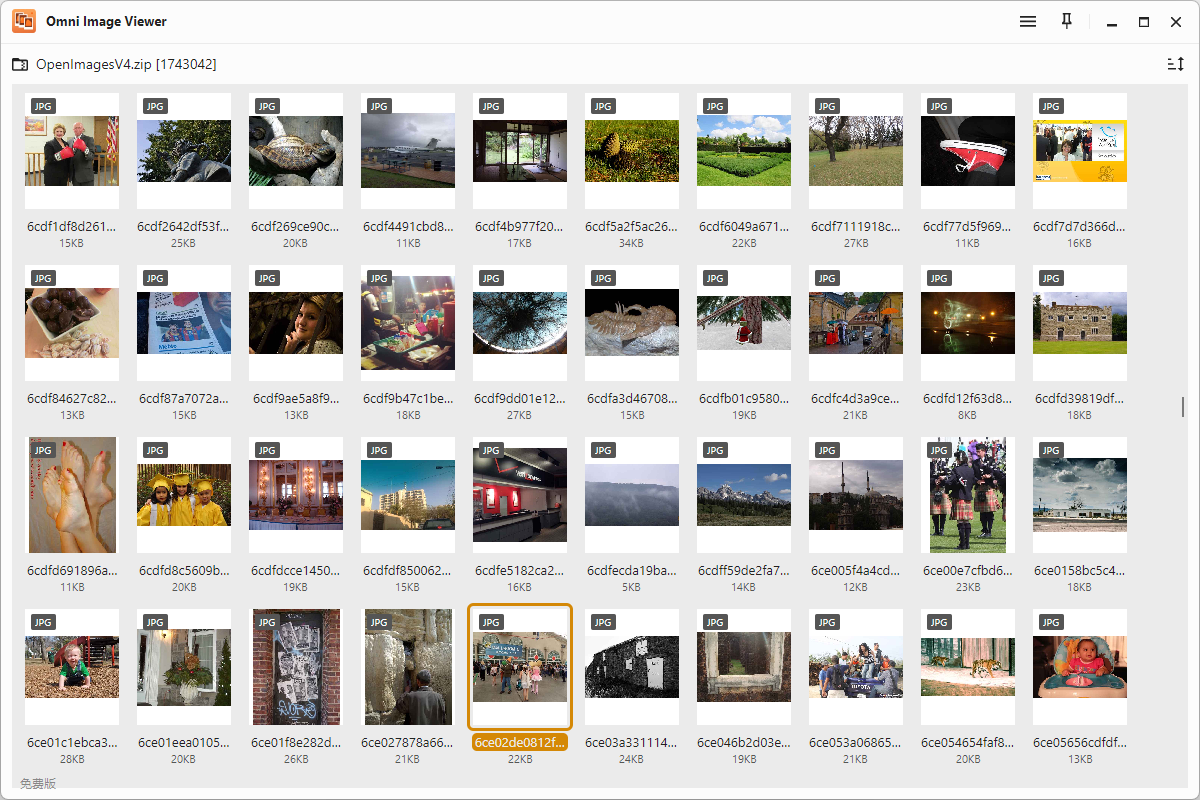Click the JPG badge on the tiger photo

point(938,621)
